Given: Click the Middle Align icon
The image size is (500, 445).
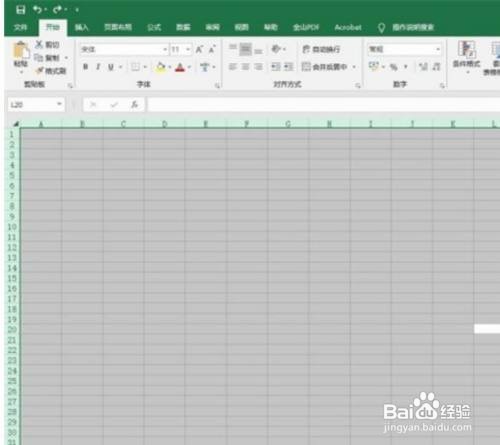Looking at the screenshot, I should coord(245,49).
